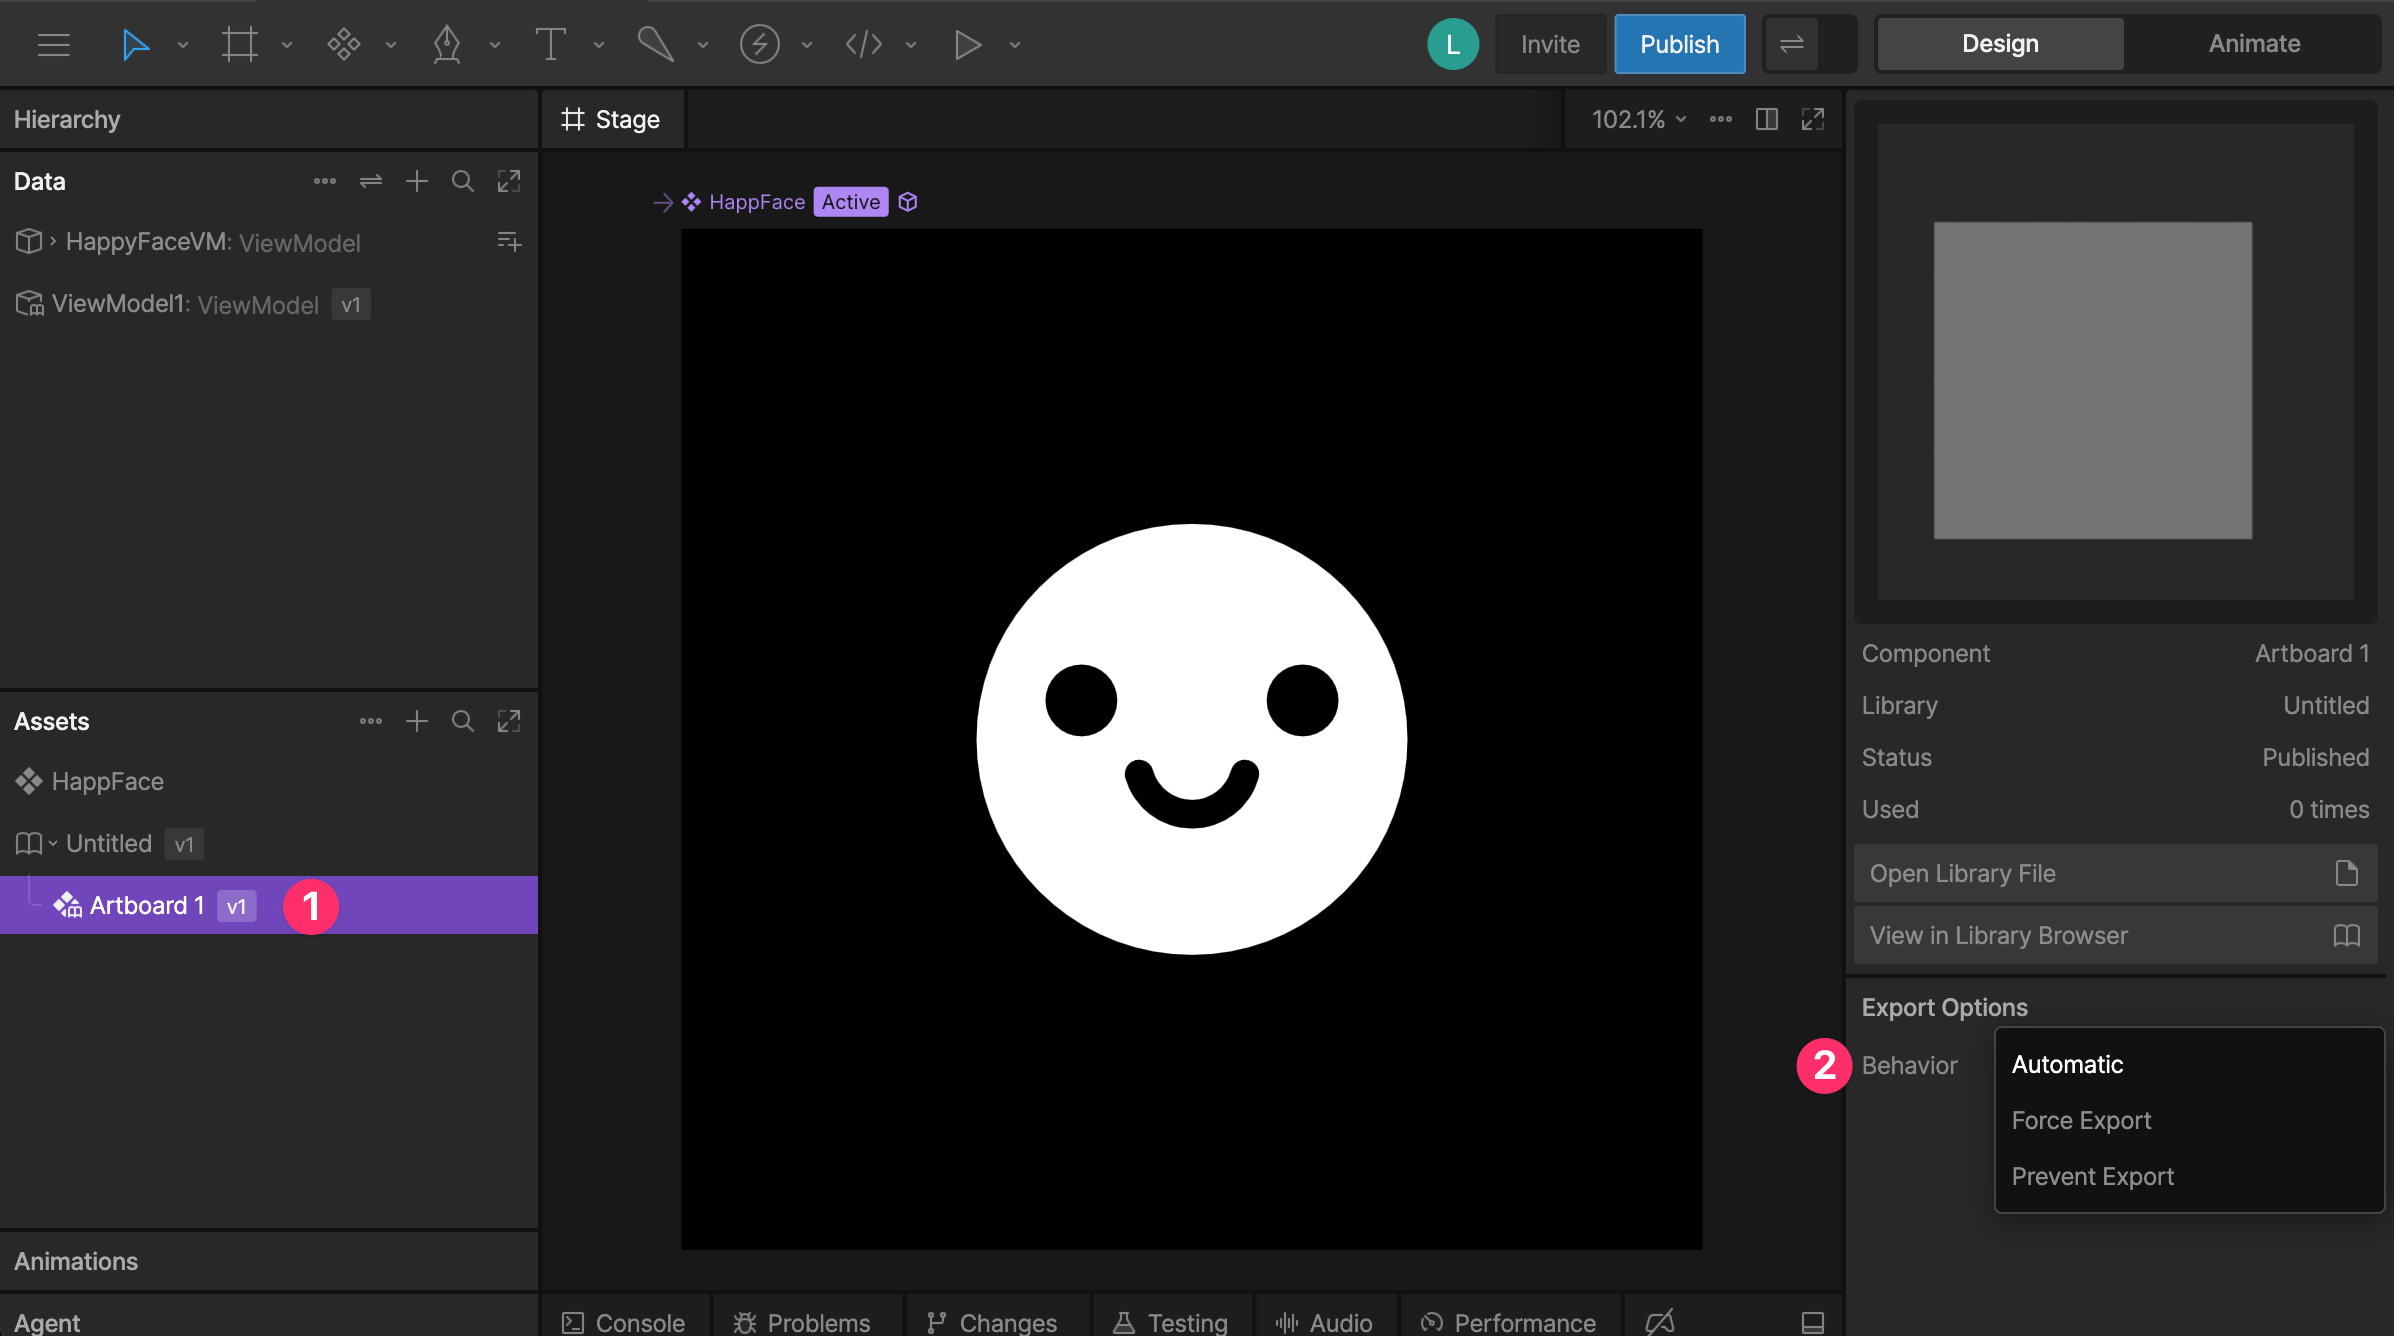Open the hamburger main menu
This screenshot has height=1336, width=2394.
(x=54, y=44)
